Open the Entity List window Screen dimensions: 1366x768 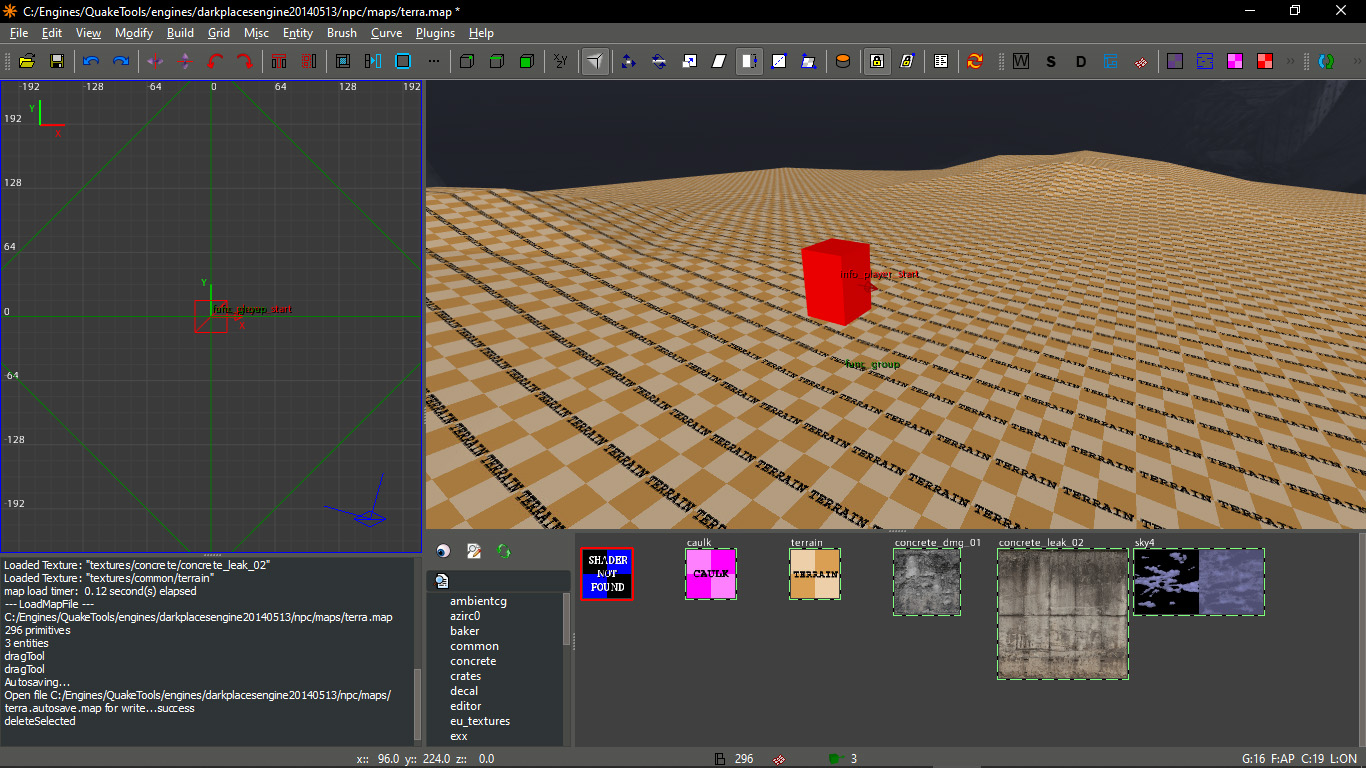tap(941, 61)
